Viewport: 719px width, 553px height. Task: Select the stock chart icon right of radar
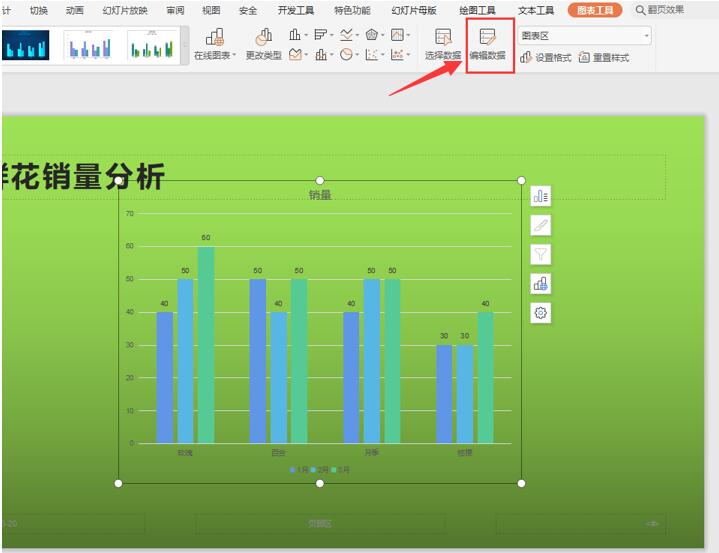tap(397, 34)
